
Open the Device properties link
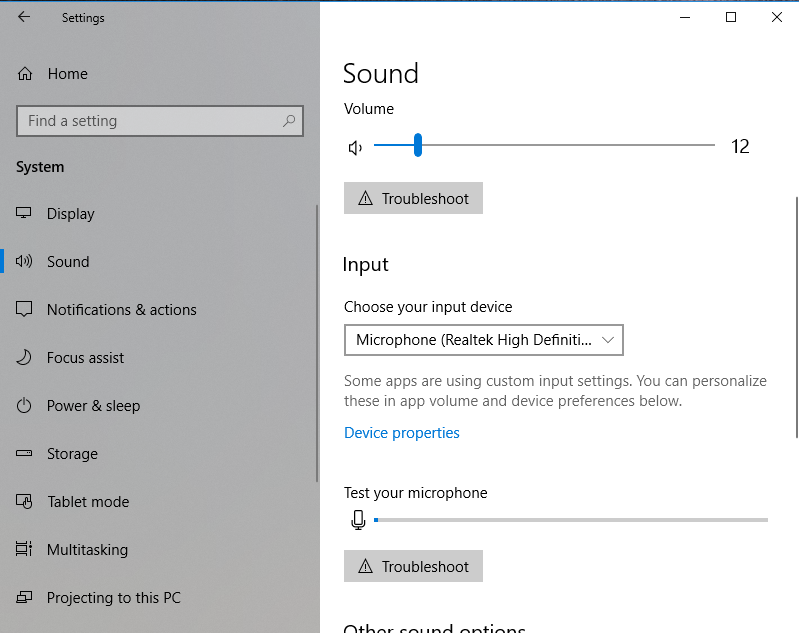(x=402, y=433)
